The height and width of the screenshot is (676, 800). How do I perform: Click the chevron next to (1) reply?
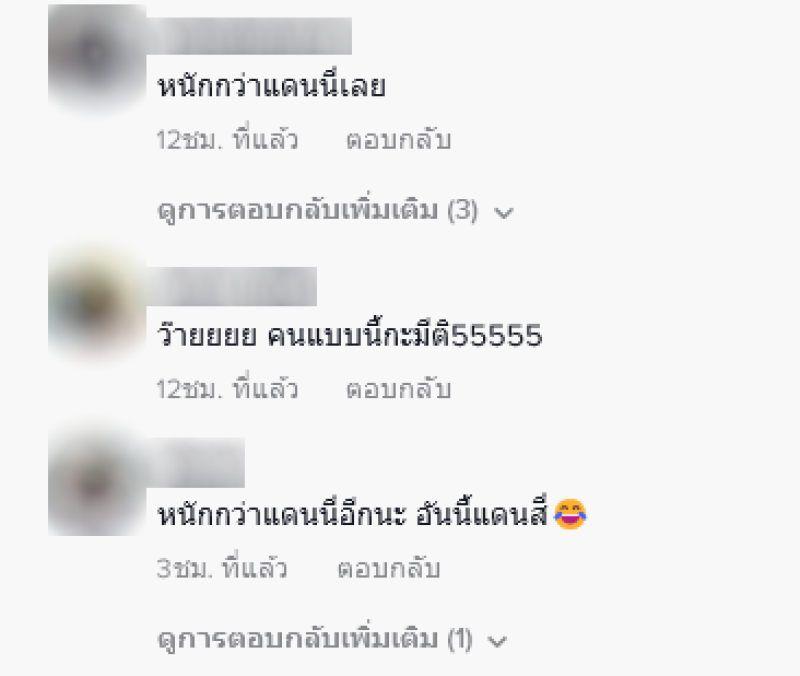tap(497, 641)
